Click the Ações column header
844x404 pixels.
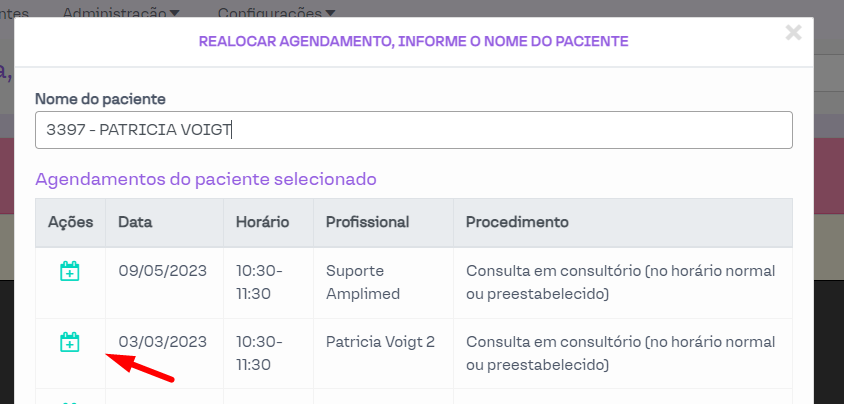(70, 221)
